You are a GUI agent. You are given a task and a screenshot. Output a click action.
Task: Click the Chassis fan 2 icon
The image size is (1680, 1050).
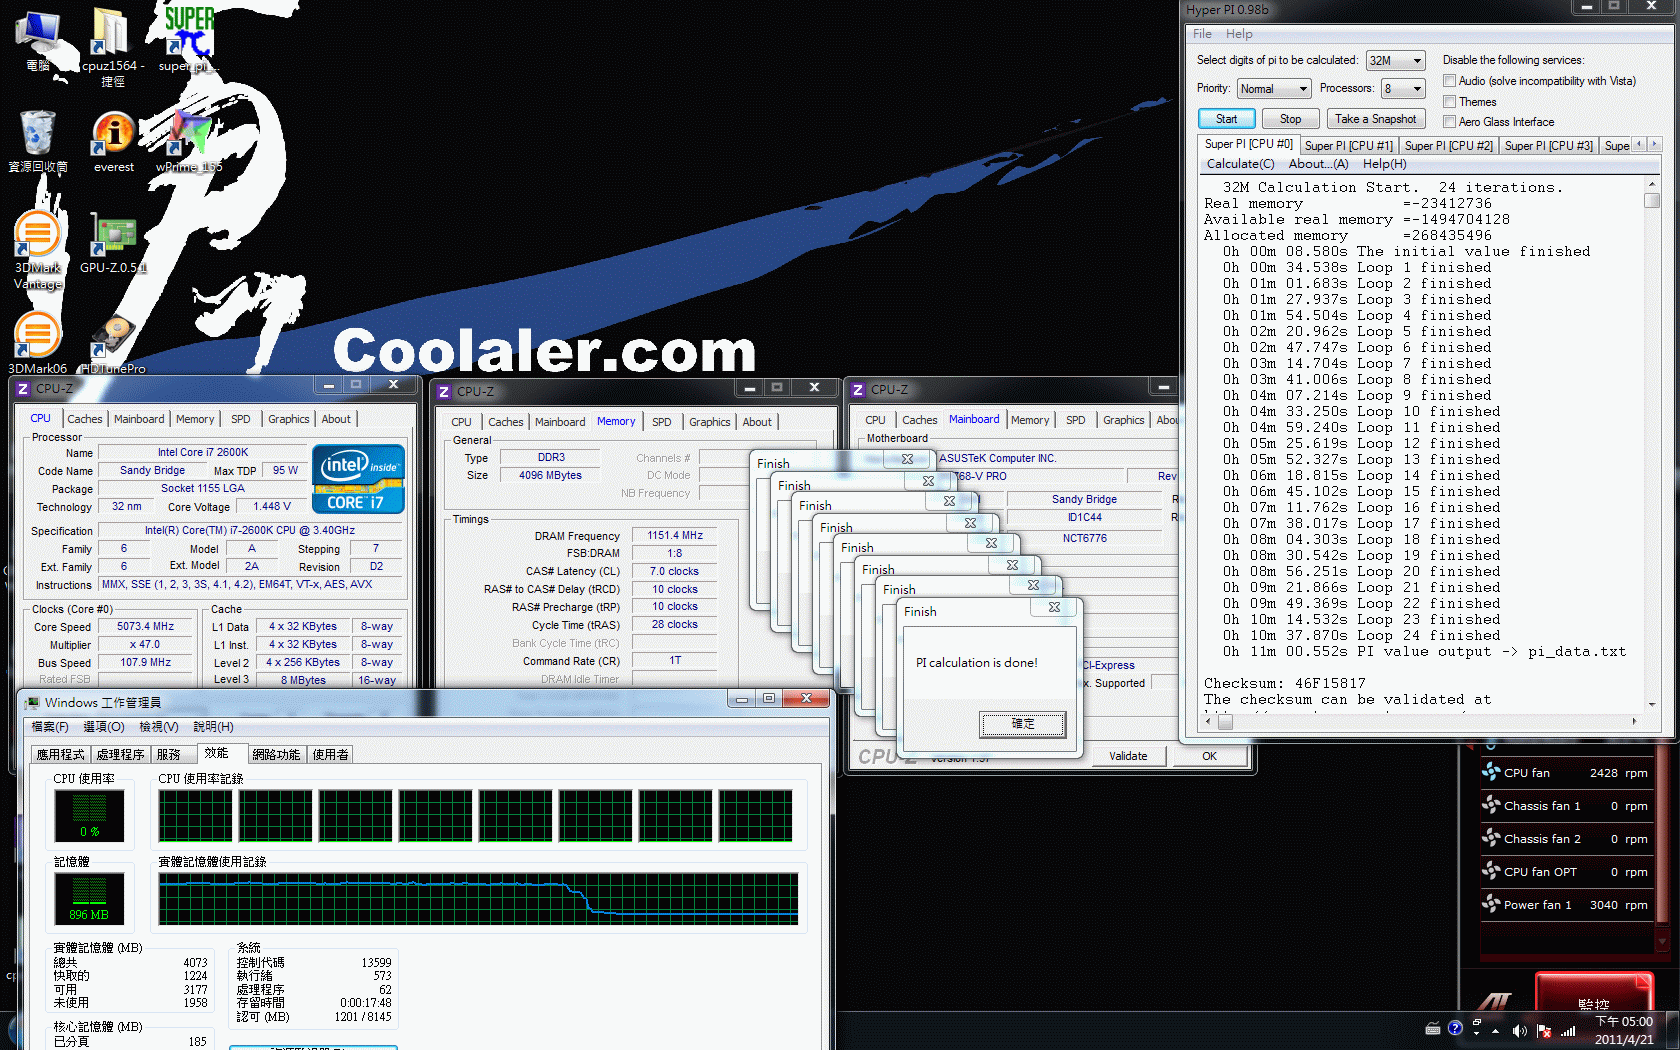coord(1491,838)
